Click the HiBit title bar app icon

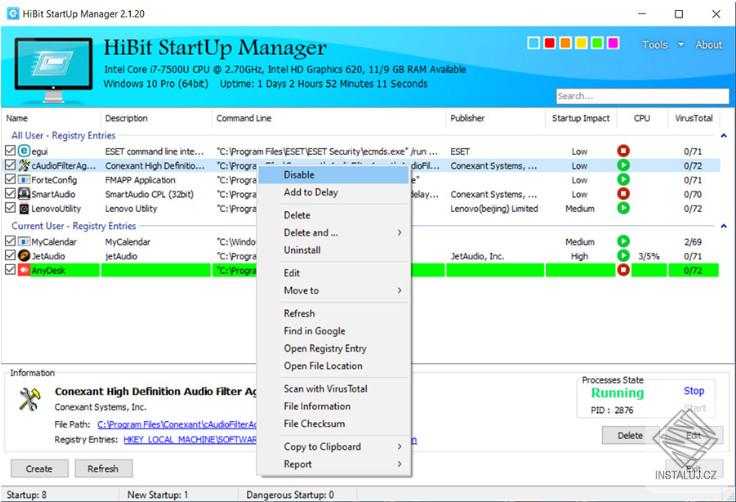coord(13,14)
